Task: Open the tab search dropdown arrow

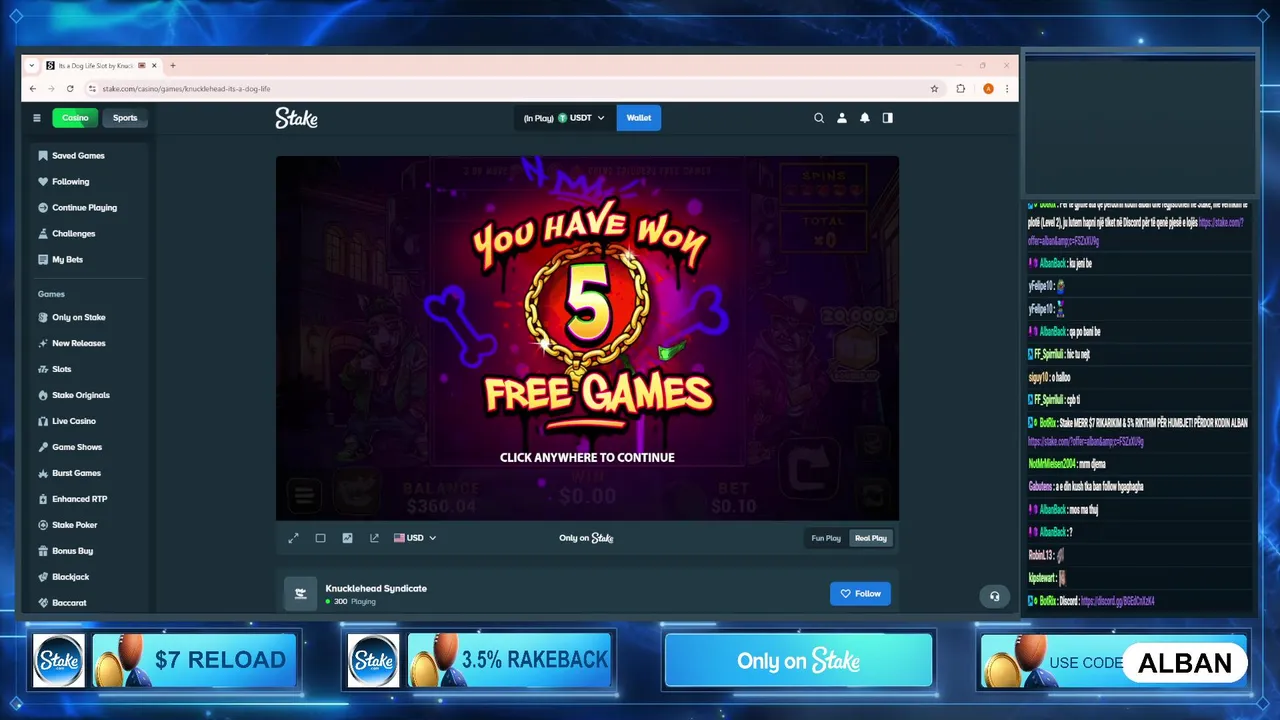Action: [x=32, y=65]
